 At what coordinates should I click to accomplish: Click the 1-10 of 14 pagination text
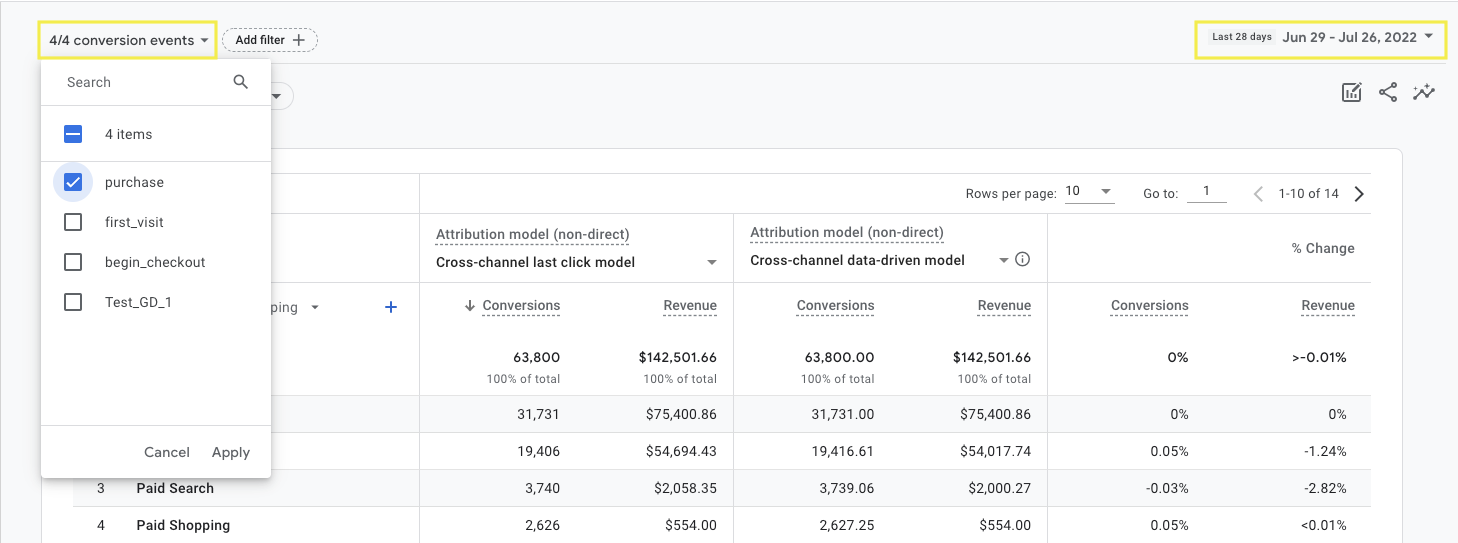coord(1308,194)
